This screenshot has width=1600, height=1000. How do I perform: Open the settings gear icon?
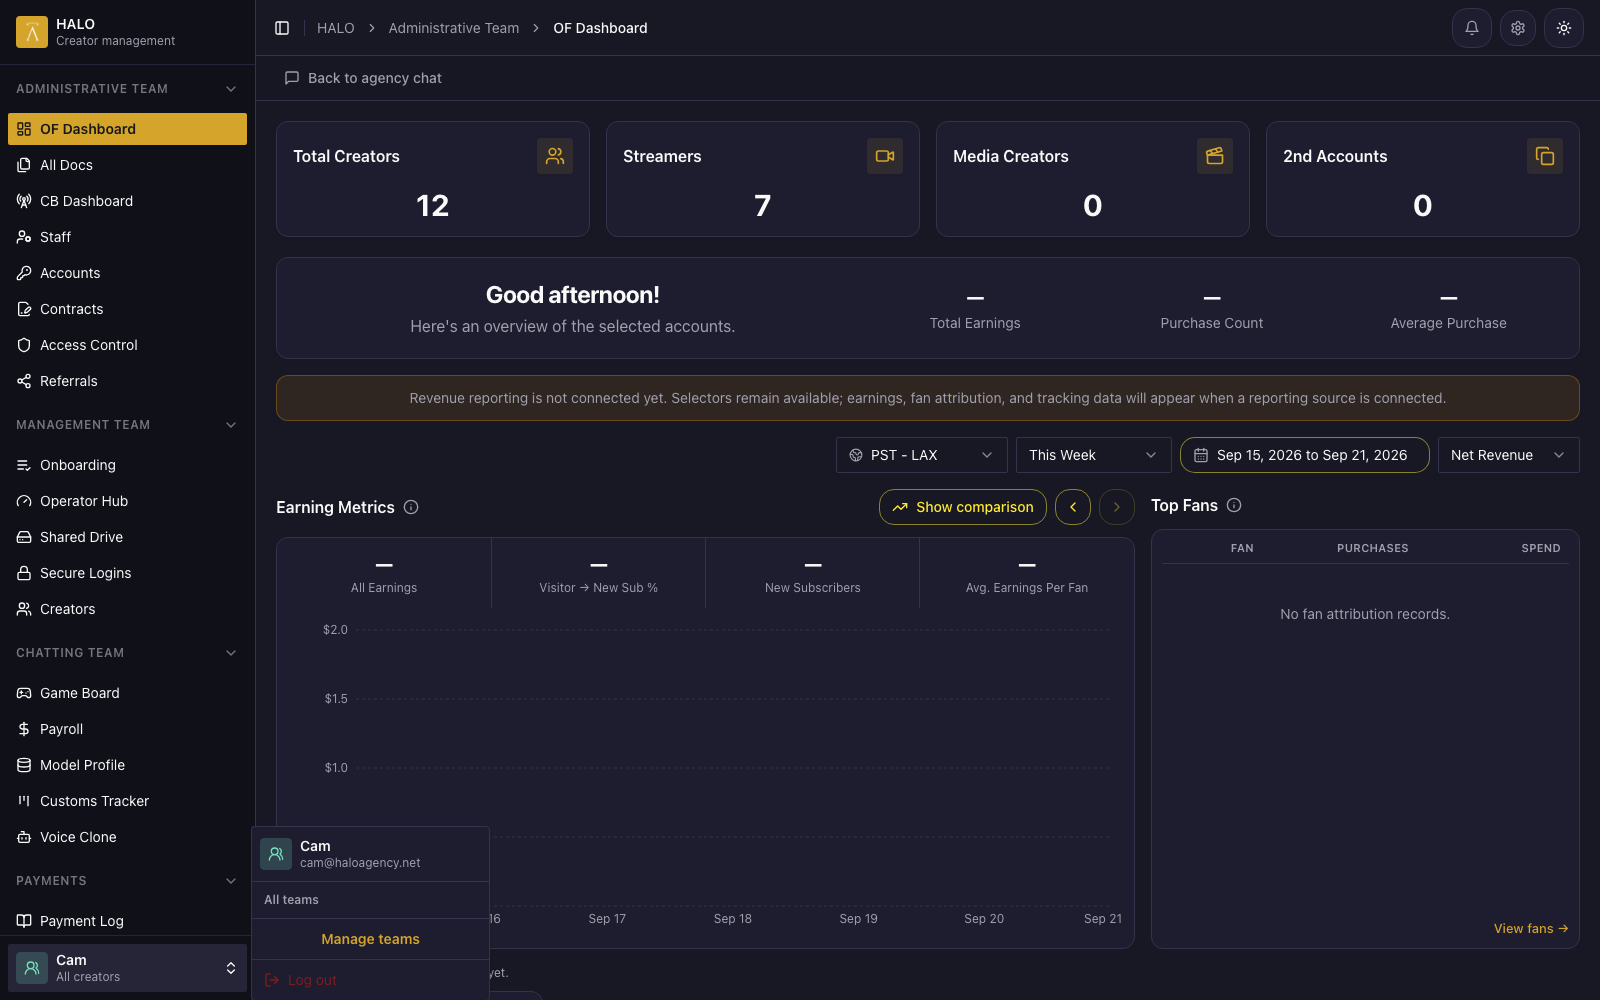(x=1518, y=28)
